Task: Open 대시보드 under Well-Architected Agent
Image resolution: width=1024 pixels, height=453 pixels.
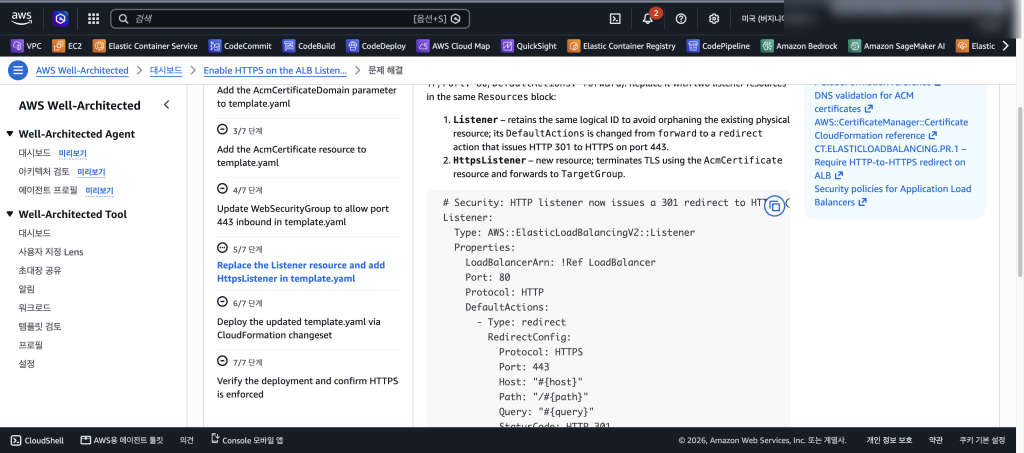Action: coord(35,153)
